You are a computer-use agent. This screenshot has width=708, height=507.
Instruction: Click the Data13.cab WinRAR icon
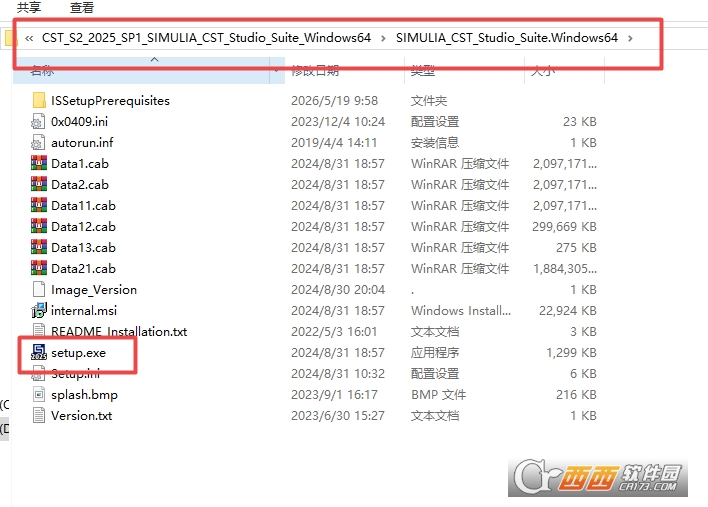coord(39,247)
